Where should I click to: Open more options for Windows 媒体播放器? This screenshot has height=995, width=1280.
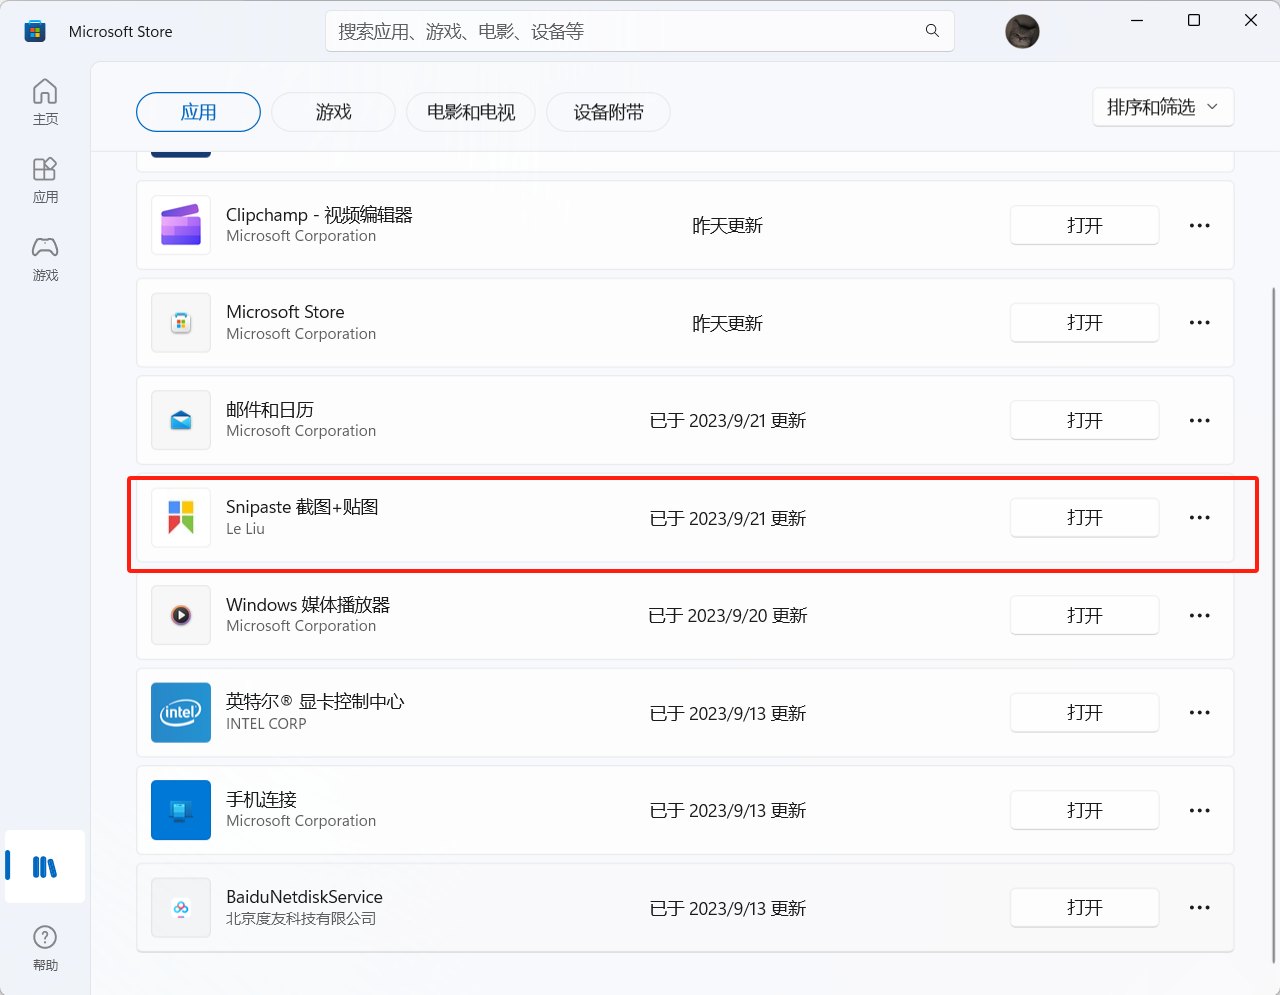point(1200,615)
